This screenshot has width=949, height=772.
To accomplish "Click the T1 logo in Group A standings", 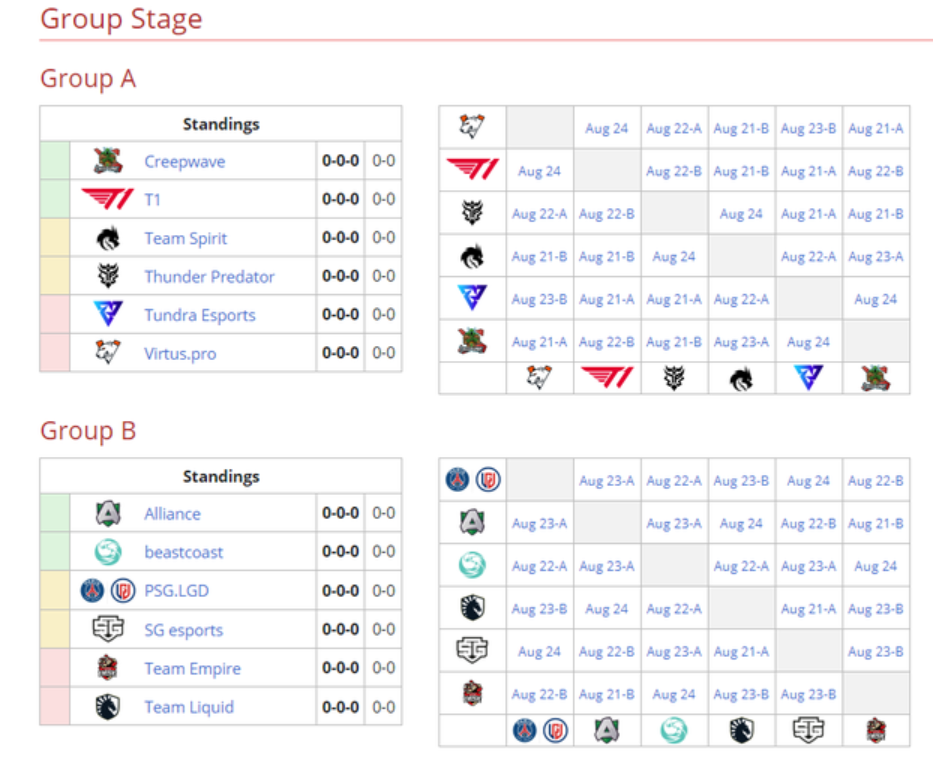I will [x=107, y=199].
